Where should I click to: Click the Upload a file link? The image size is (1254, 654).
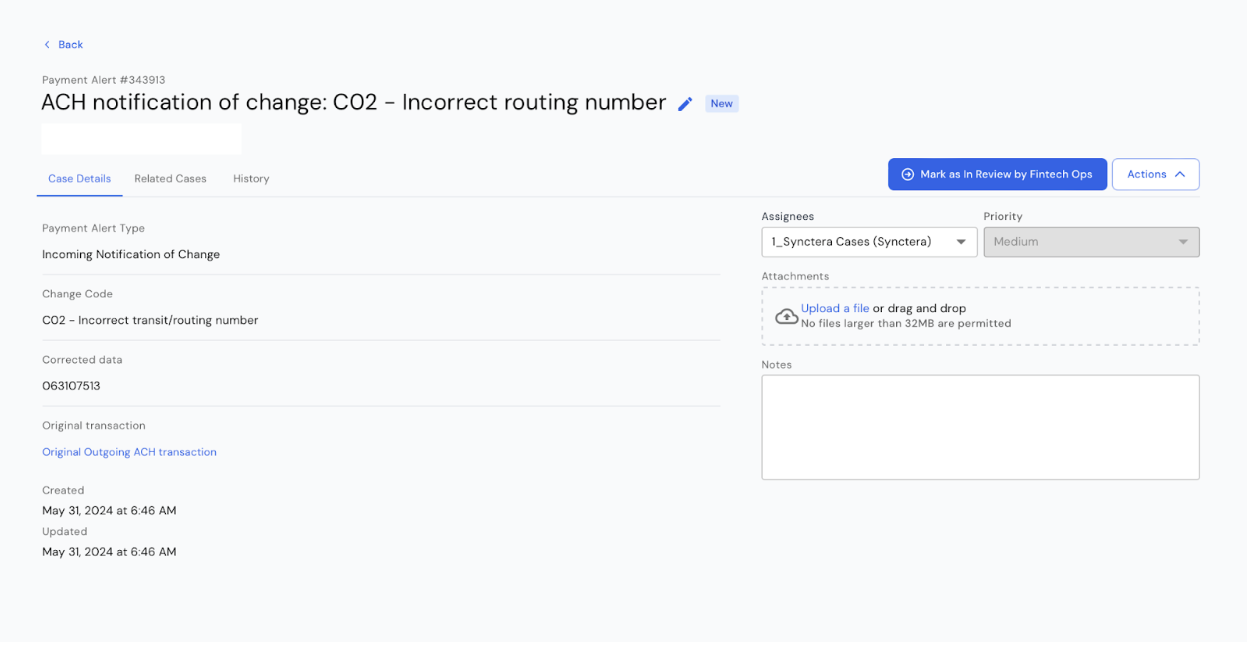pyautogui.click(x=835, y=308)
